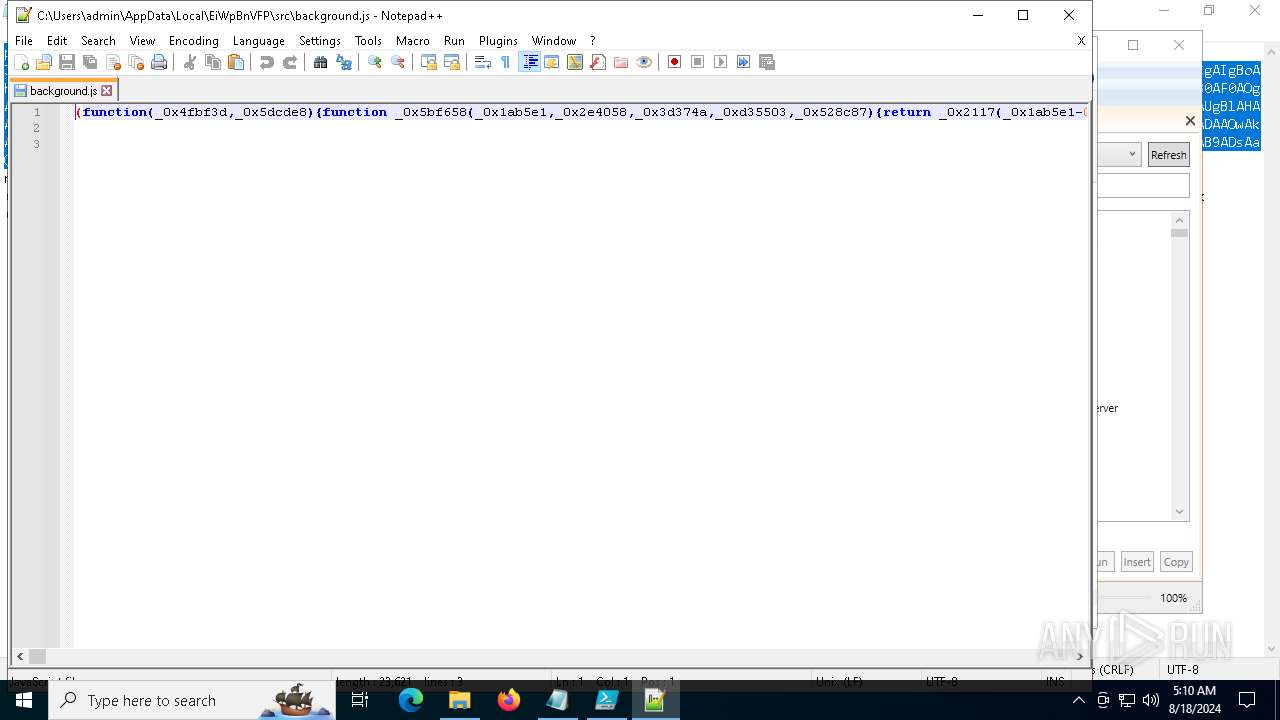Redo the action with the Redo icon

(x=290, y=62)
